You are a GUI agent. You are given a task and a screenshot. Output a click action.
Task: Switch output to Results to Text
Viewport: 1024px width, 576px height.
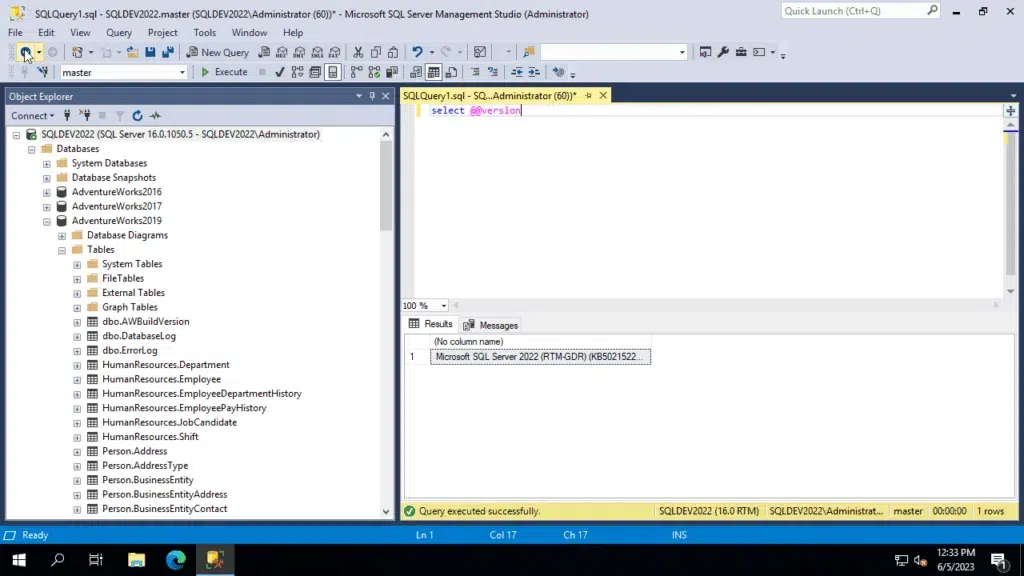416,72
